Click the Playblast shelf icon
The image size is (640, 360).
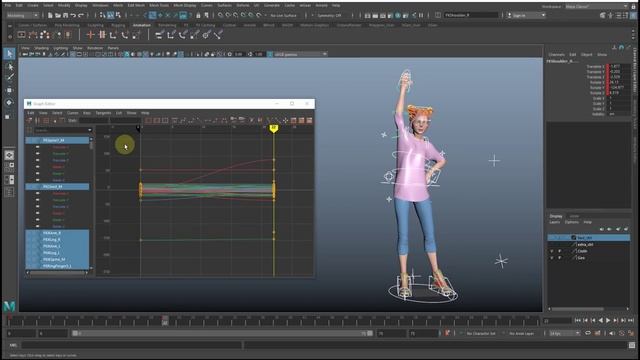click(21, 35)
